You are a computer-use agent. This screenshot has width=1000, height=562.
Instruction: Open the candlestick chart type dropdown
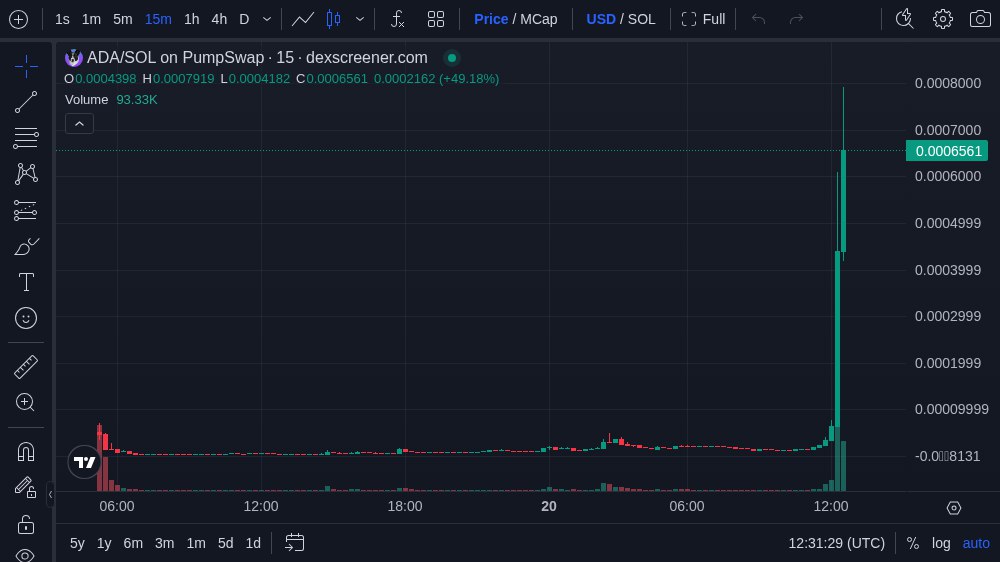pyautogui.click(x=360, y=19)
